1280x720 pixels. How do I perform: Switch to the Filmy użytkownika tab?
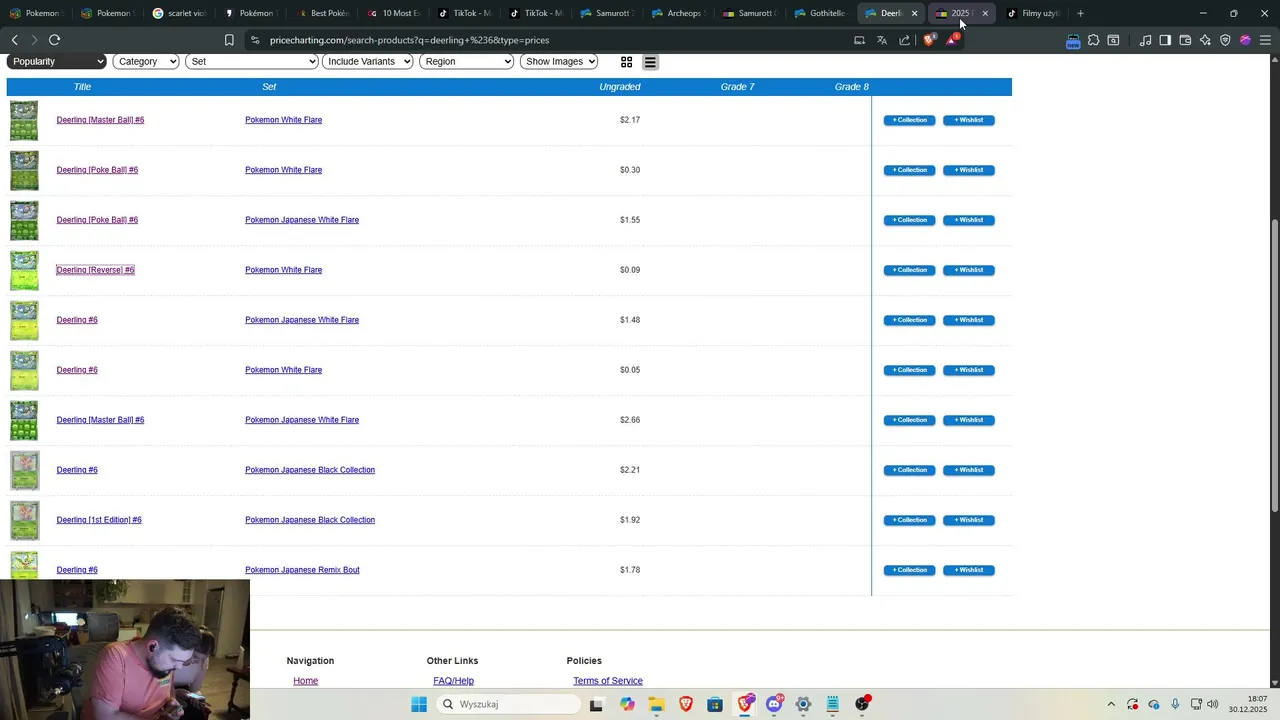(x=1033, y=13)
